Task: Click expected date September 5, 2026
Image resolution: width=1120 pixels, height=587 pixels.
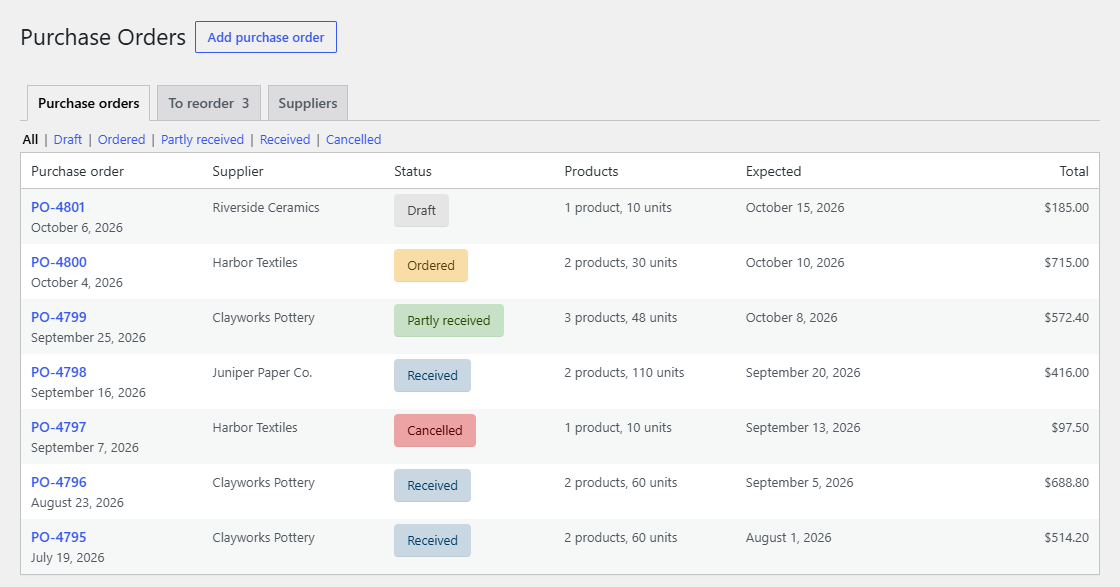Action: (799, 483)
